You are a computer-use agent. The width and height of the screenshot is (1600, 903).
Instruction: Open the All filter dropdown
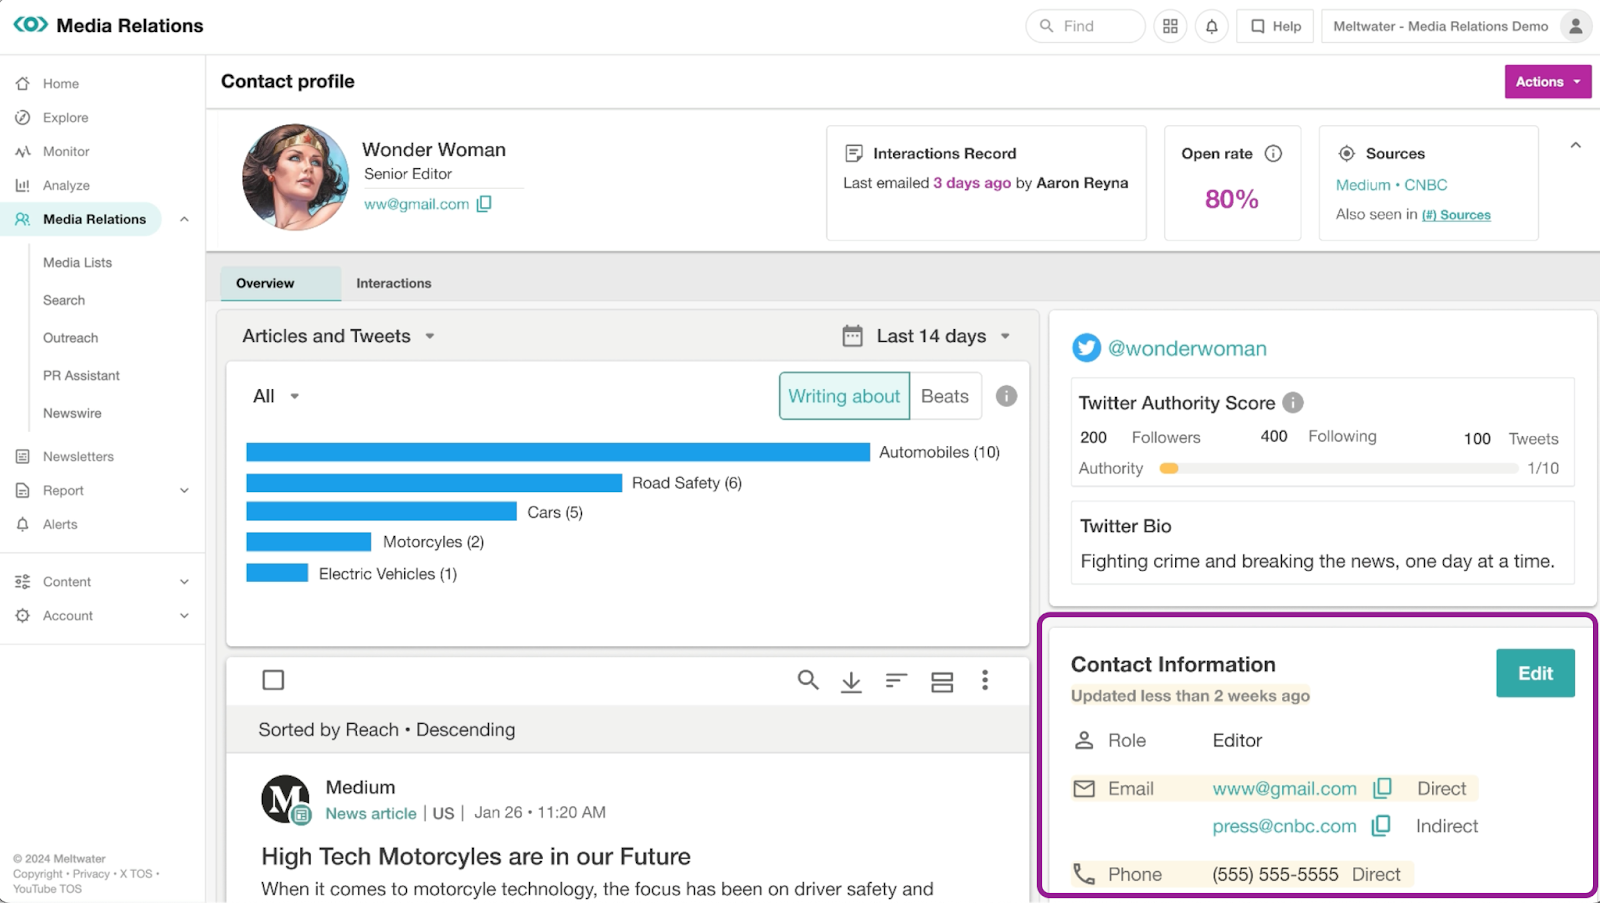coord(276,396)
